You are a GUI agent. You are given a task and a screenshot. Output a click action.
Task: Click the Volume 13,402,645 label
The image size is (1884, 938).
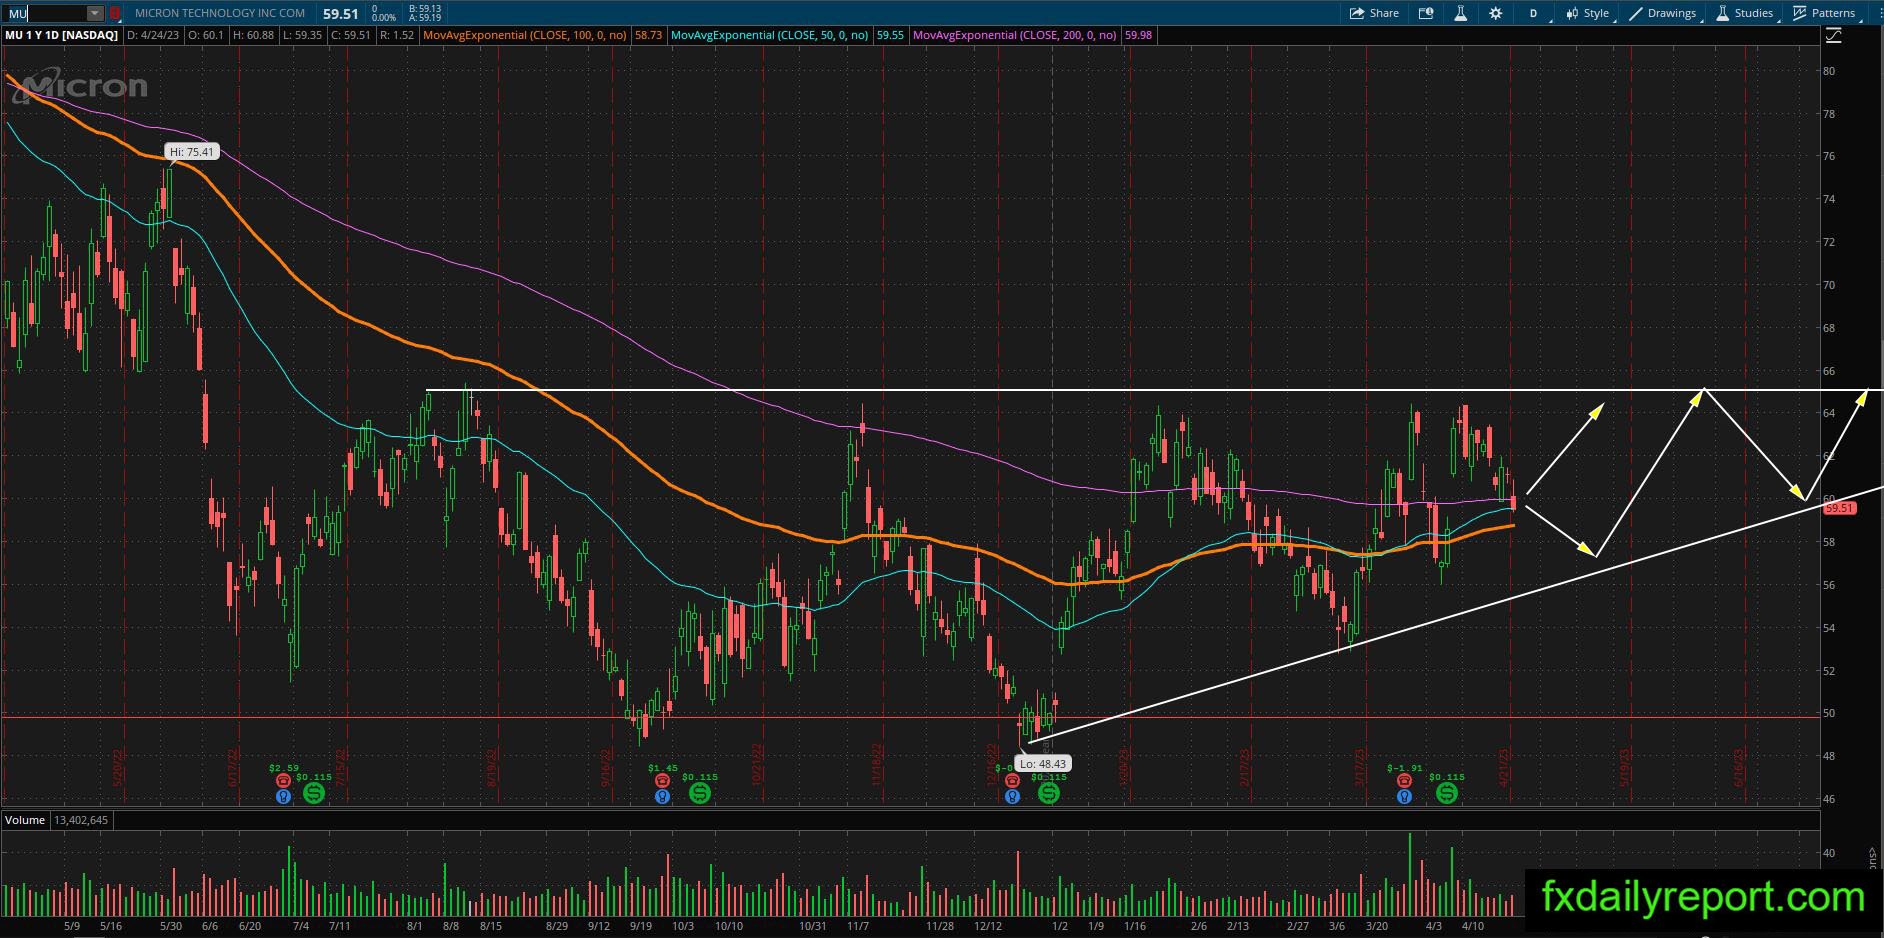click(56, 820)
